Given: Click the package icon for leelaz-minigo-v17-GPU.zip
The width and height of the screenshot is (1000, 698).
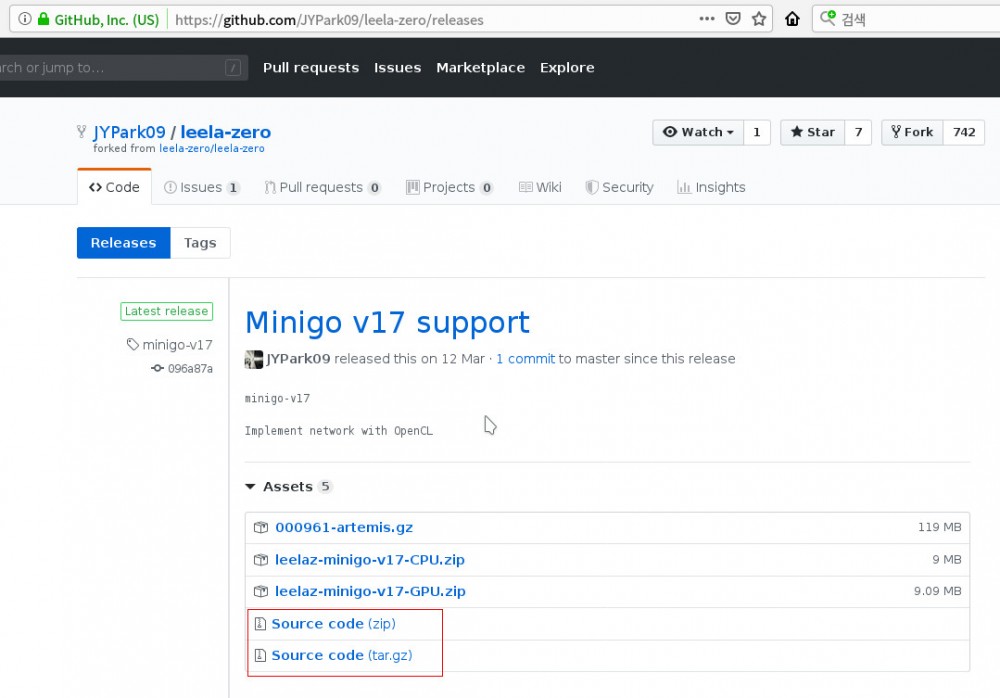Looking at the screenshot, I should pos(261,591).
